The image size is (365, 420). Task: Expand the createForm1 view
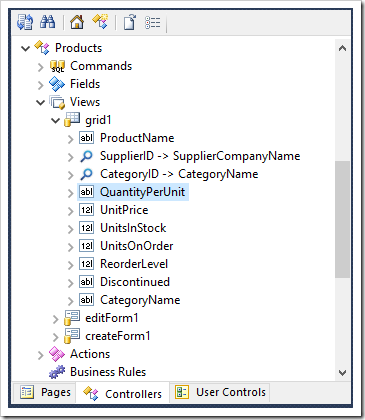point(56,337)
